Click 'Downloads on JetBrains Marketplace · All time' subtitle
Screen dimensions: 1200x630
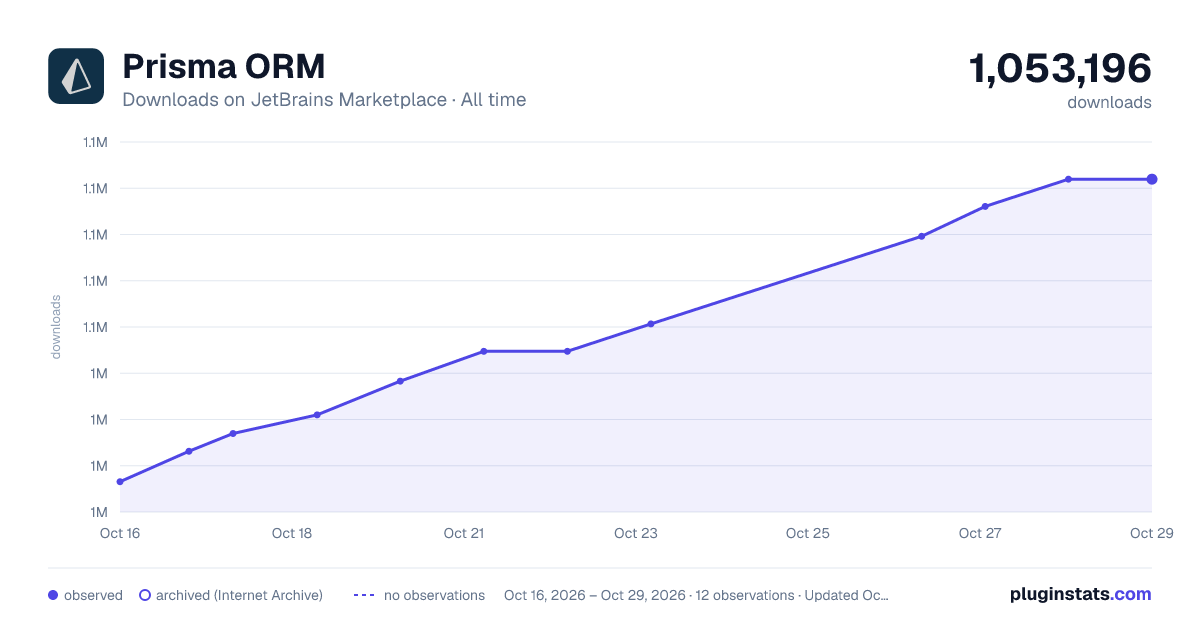[324, 99]
